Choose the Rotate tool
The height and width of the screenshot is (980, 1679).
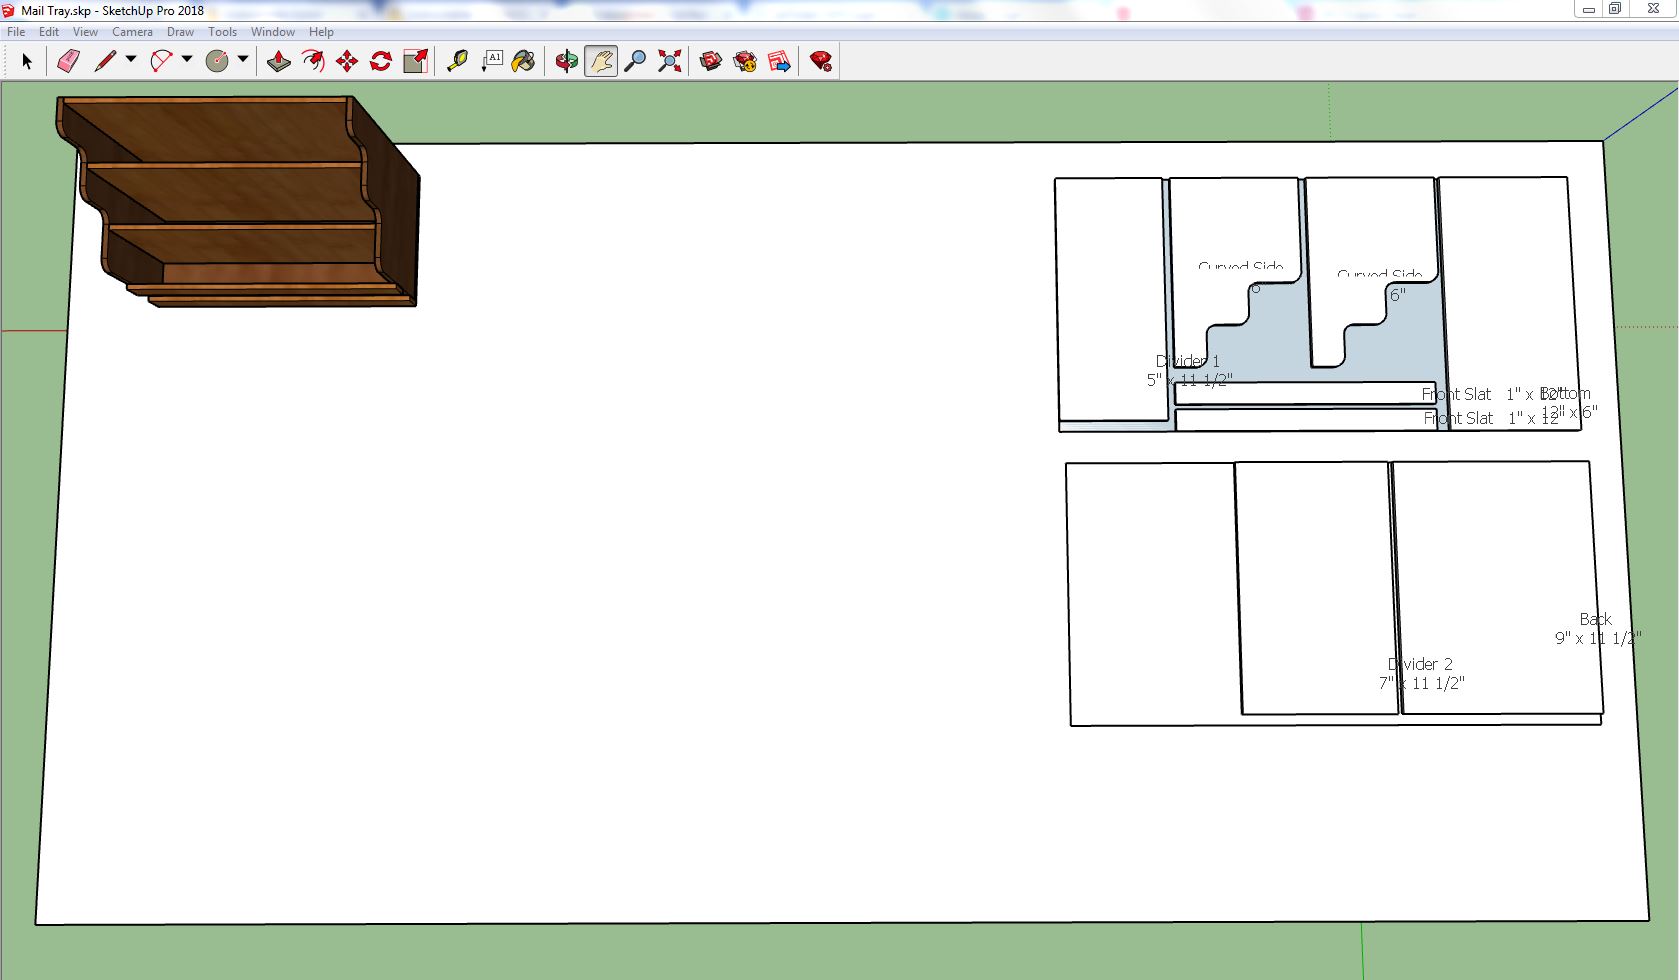click(x=381, y=61)
